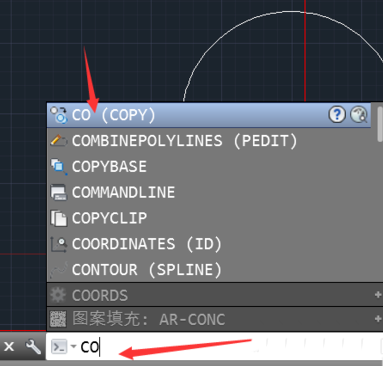Click the COPYBASE icon

point(59,167)
